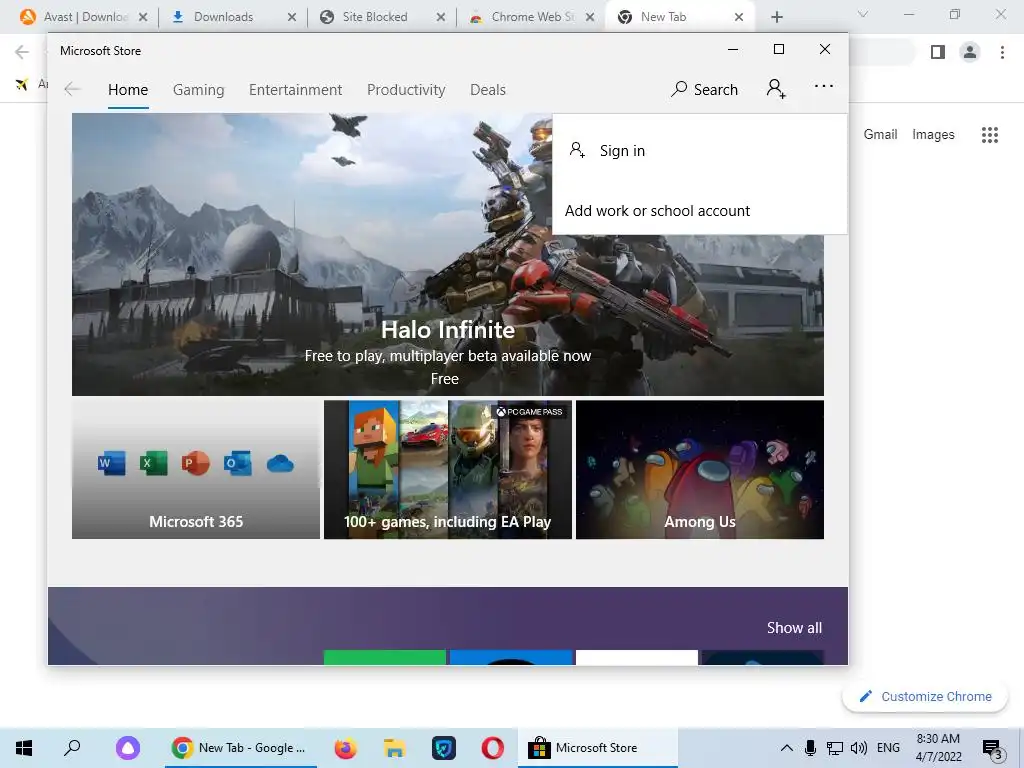This screenshot has width=1024, height=768.
Task: Open taskbar search magnifier
Action: (x=72, y=748)
